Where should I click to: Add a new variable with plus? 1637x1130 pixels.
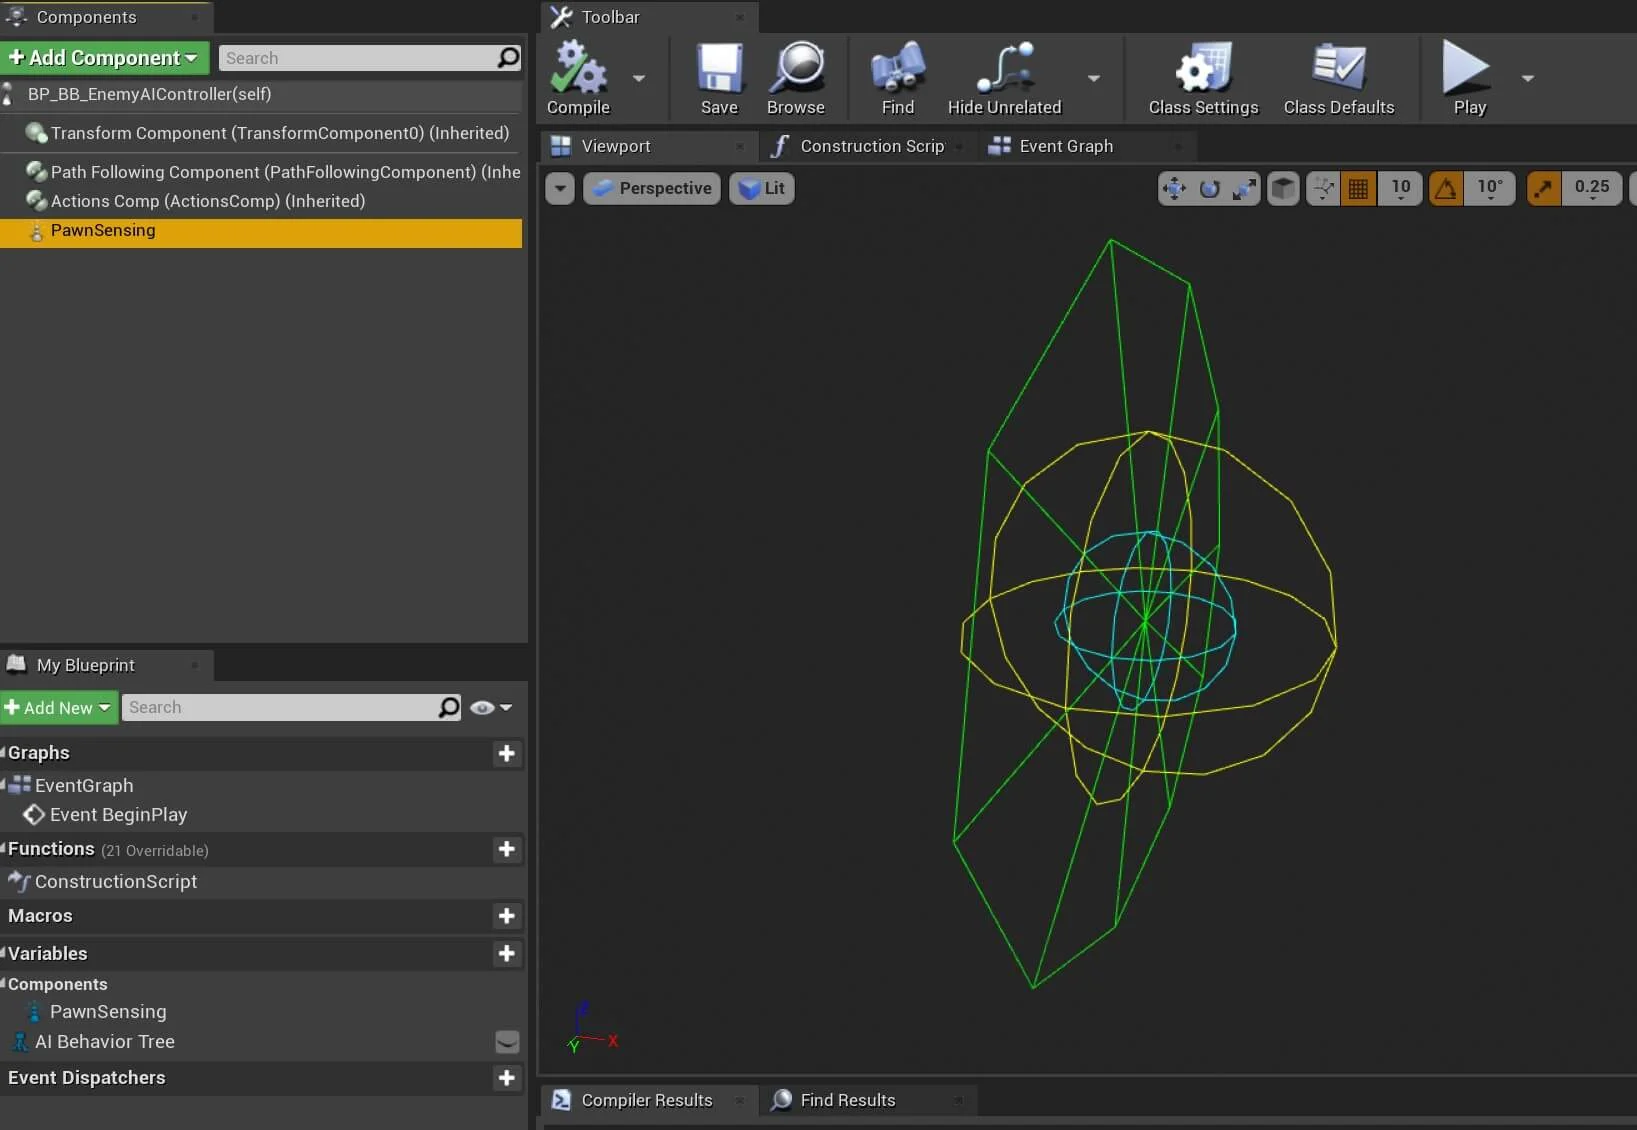(x=507, y=954)
